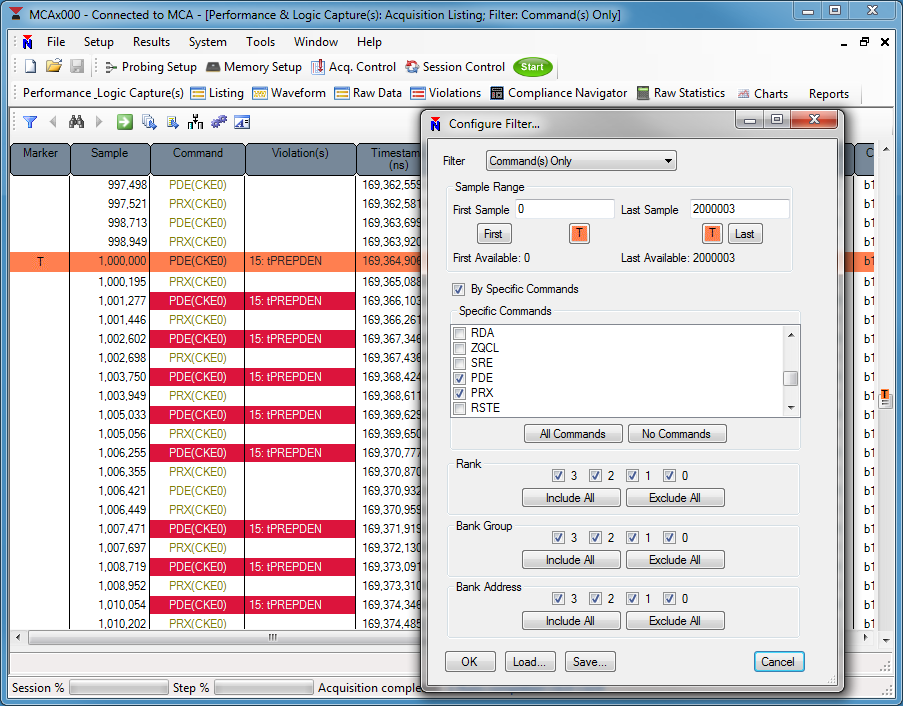Uncheck the By Specific Commands checkbox
The image size is (903, 706).
coord(459,289)
